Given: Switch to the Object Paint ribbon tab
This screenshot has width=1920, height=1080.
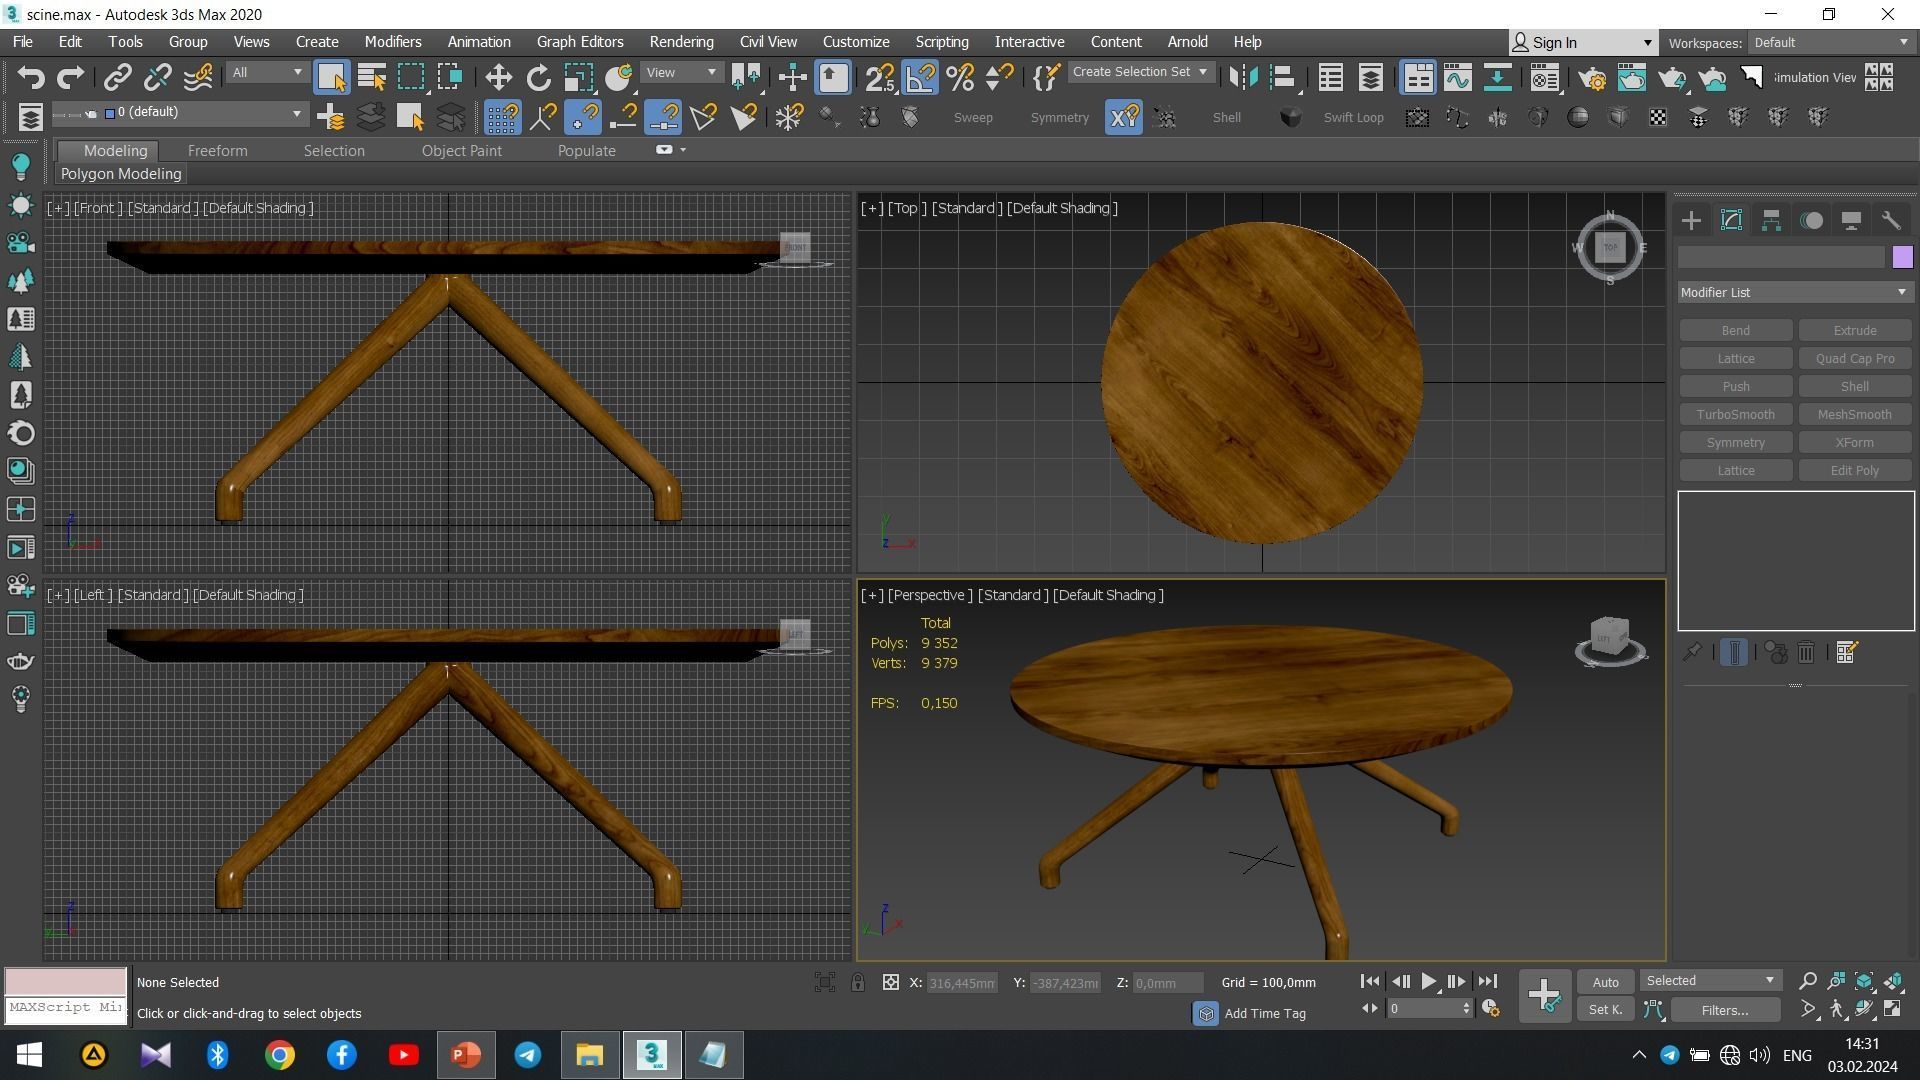Looking at the screenshot, I should 461,150.
